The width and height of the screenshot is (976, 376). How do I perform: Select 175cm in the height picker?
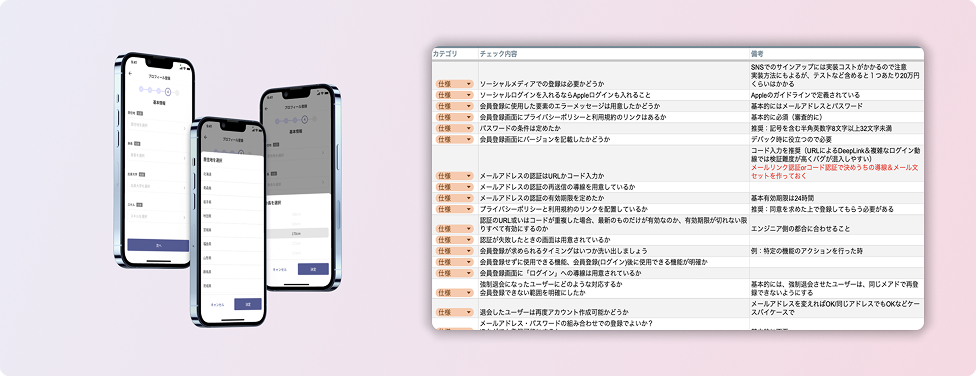click(x=297, y=233)
